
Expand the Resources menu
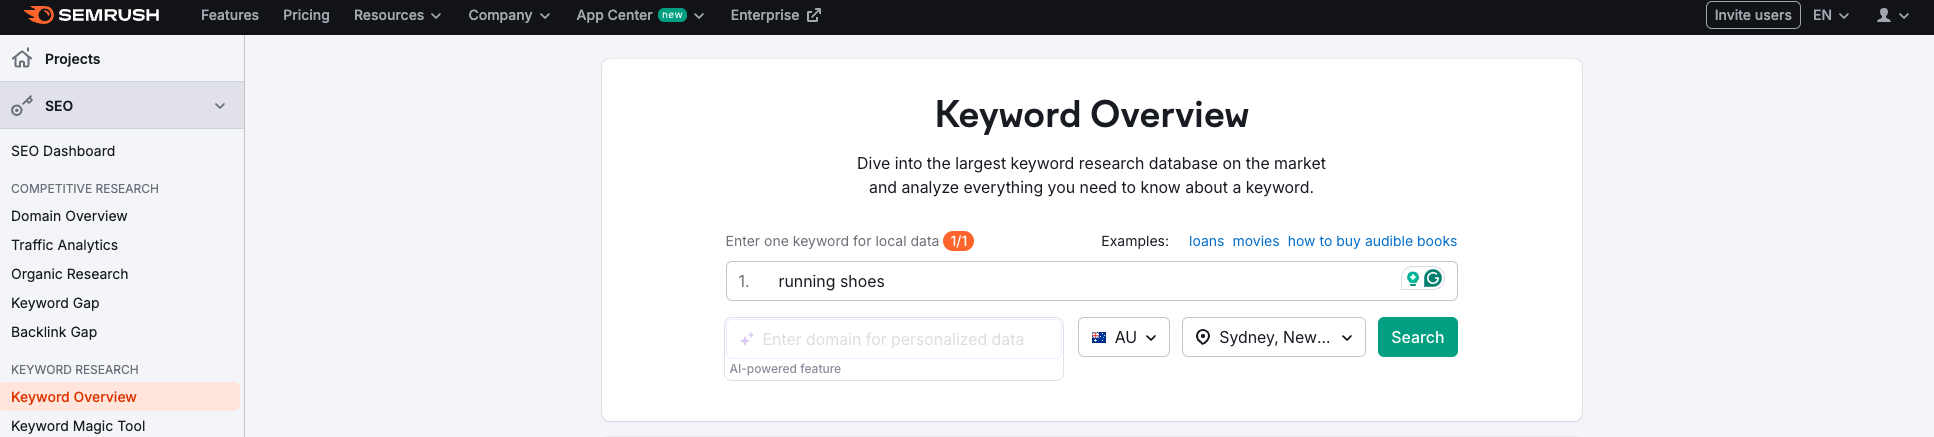(397, 15)
